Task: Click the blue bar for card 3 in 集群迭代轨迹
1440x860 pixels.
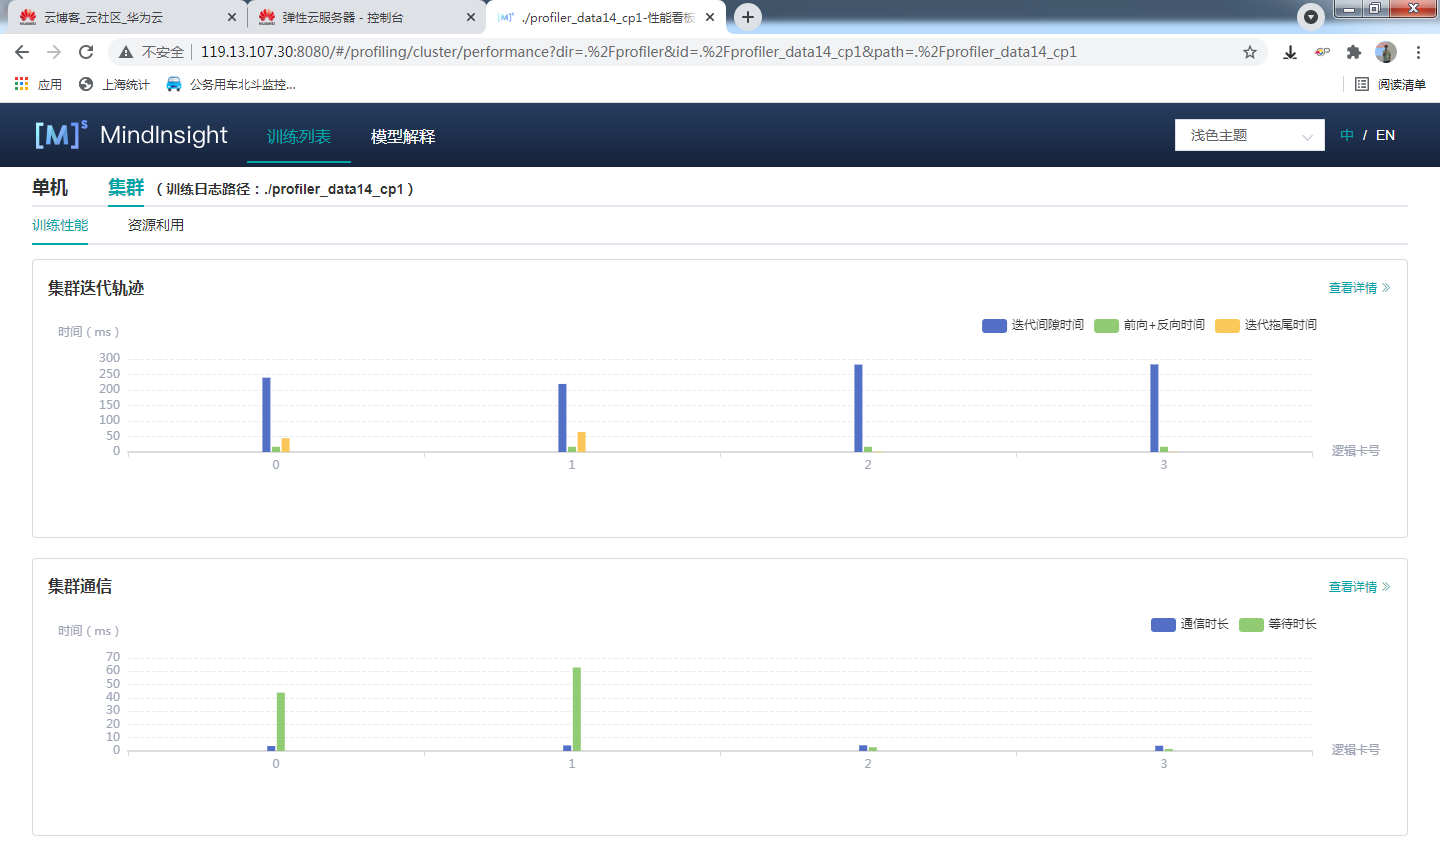Action: coord(1154,408)
